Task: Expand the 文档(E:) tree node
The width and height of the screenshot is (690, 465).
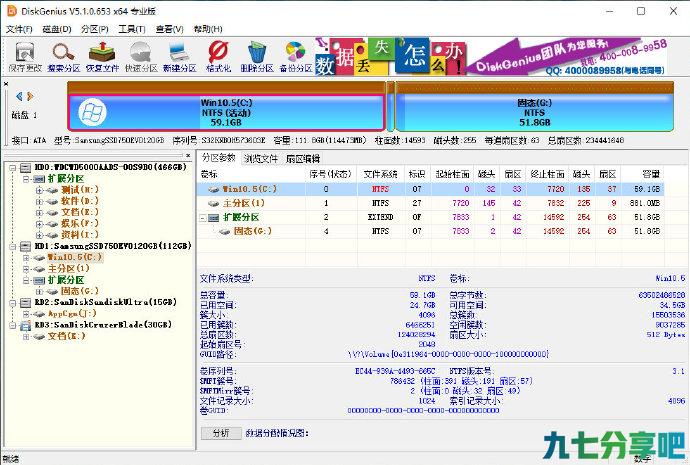Action: (x=40, y=213)
